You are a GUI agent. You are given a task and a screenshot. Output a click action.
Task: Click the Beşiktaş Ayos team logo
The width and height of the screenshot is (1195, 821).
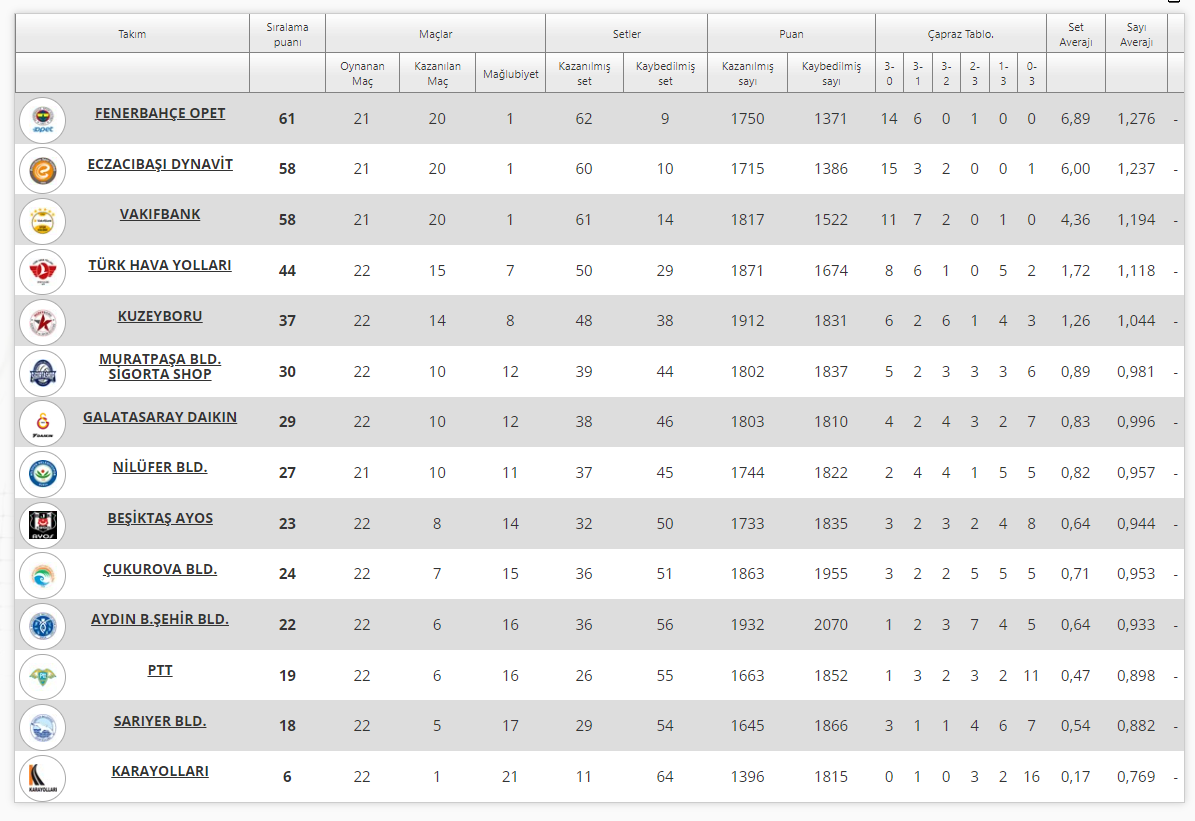pos(42,525)
